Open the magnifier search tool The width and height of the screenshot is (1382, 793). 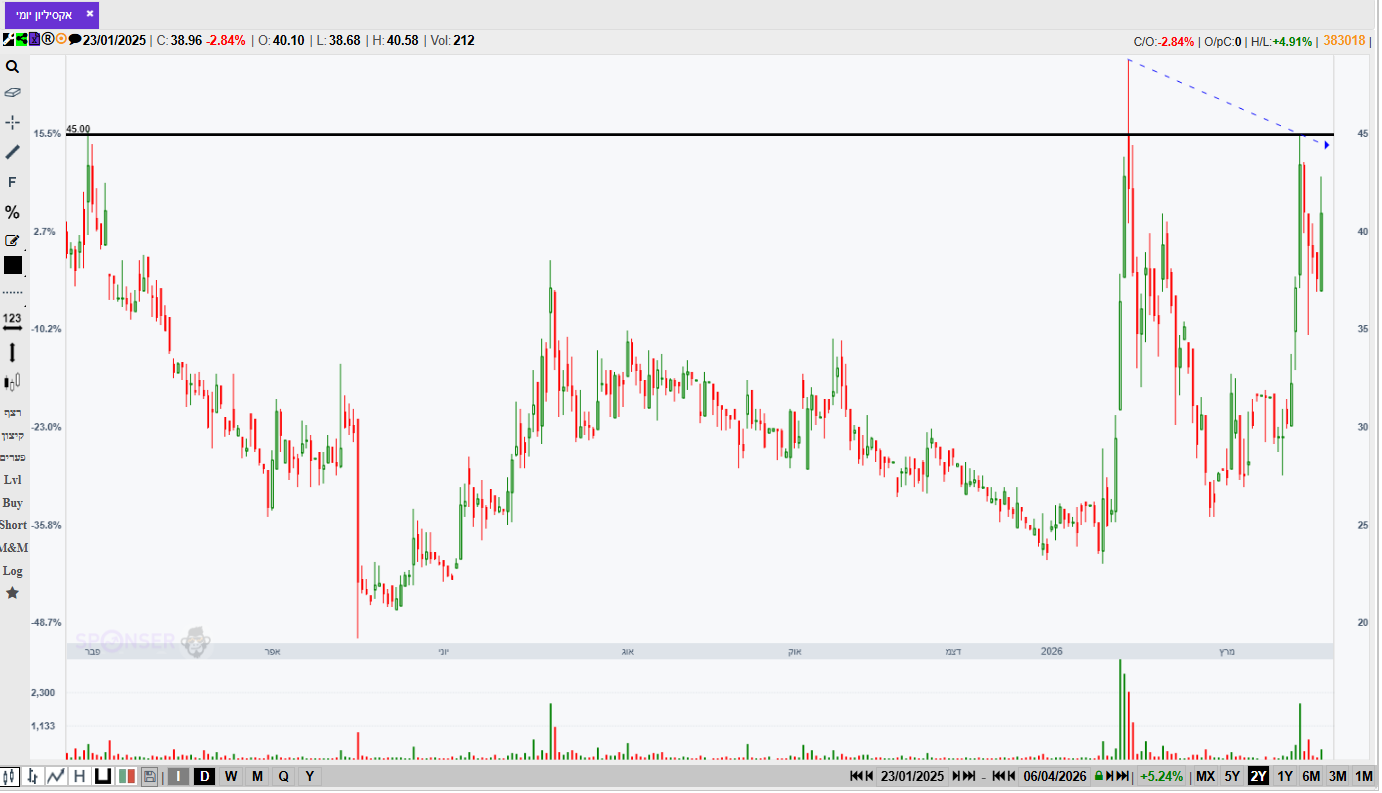tap(13, 67)
